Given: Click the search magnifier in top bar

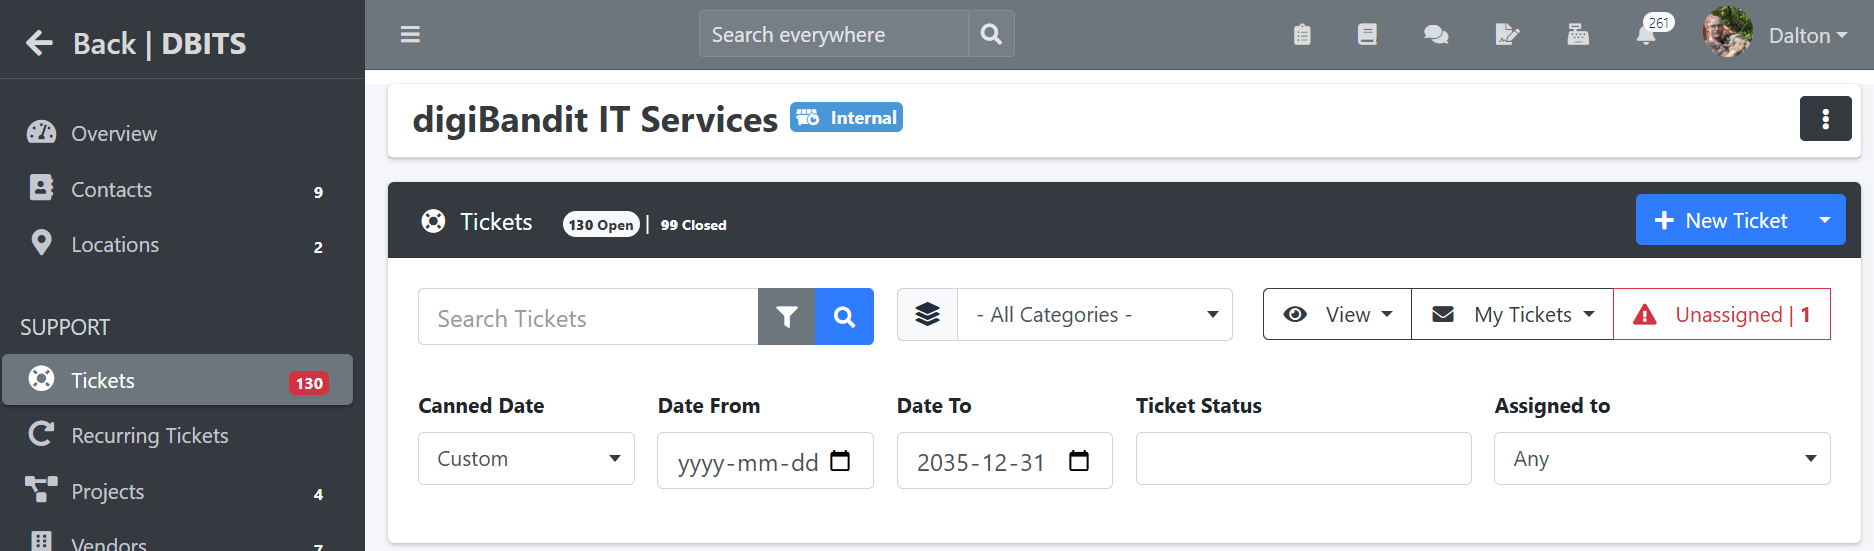Looking at the screenshot, I should [x=991, y=35].
